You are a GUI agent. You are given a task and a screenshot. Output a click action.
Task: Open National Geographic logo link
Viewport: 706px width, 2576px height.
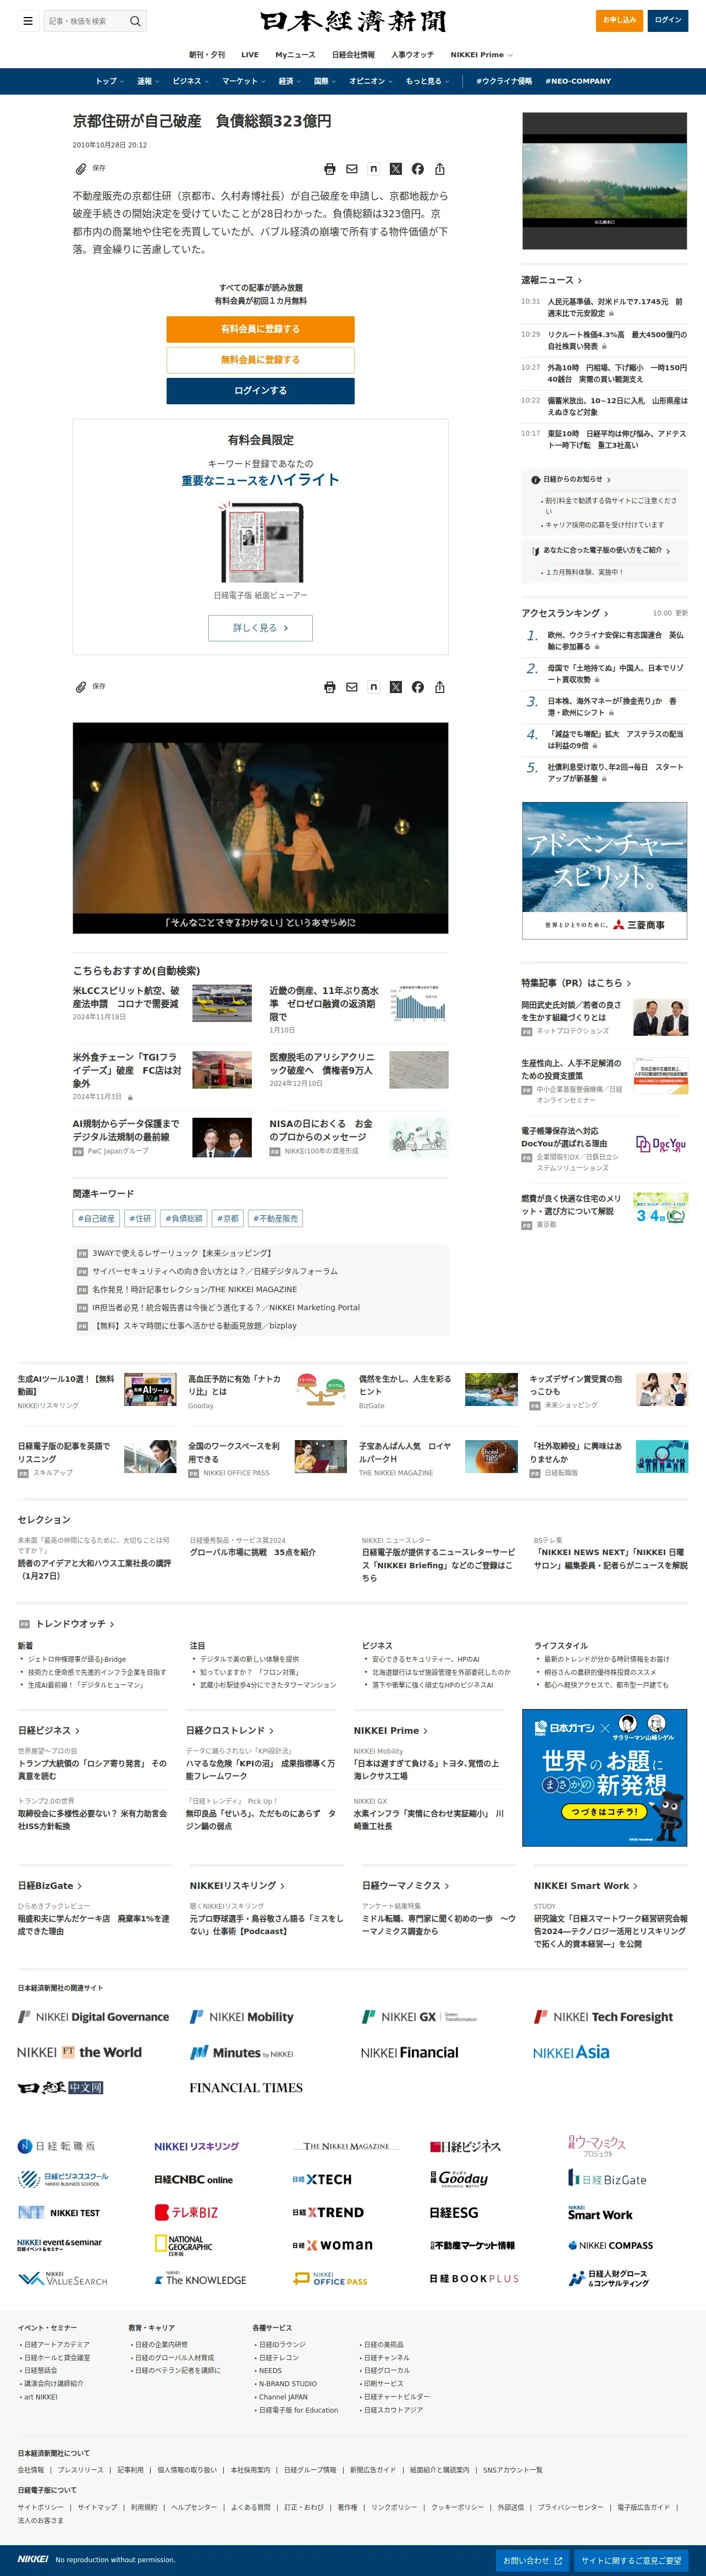(x=183, y=2245)
